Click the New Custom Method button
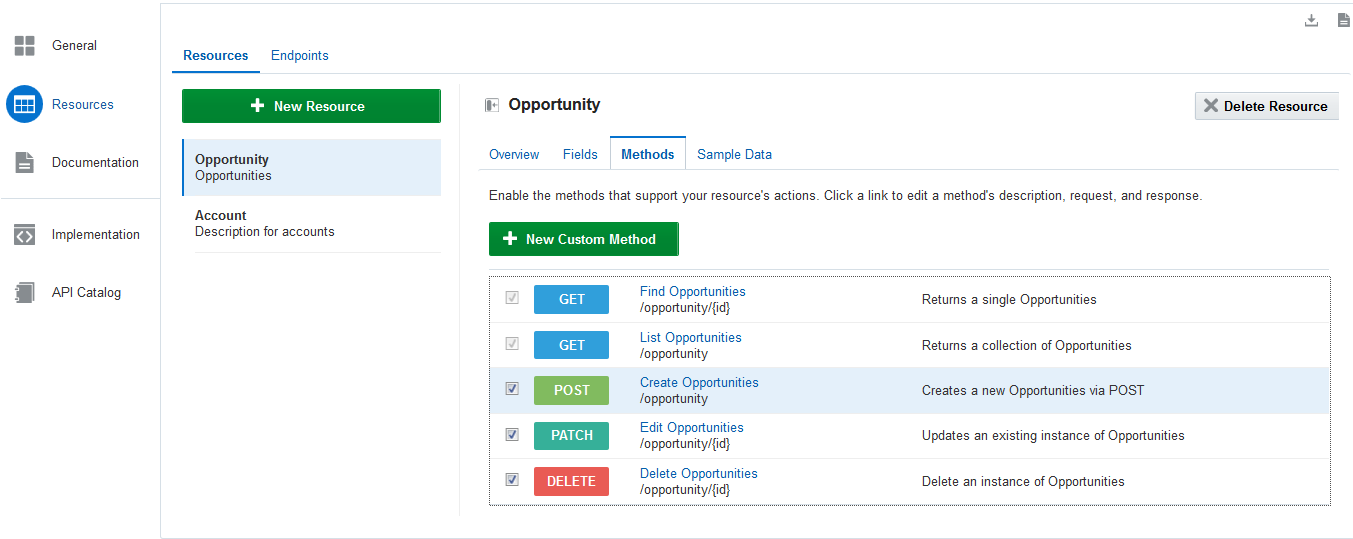This screenshot has width=1353, height=539. pyautogui.click(x=583, y=239)
